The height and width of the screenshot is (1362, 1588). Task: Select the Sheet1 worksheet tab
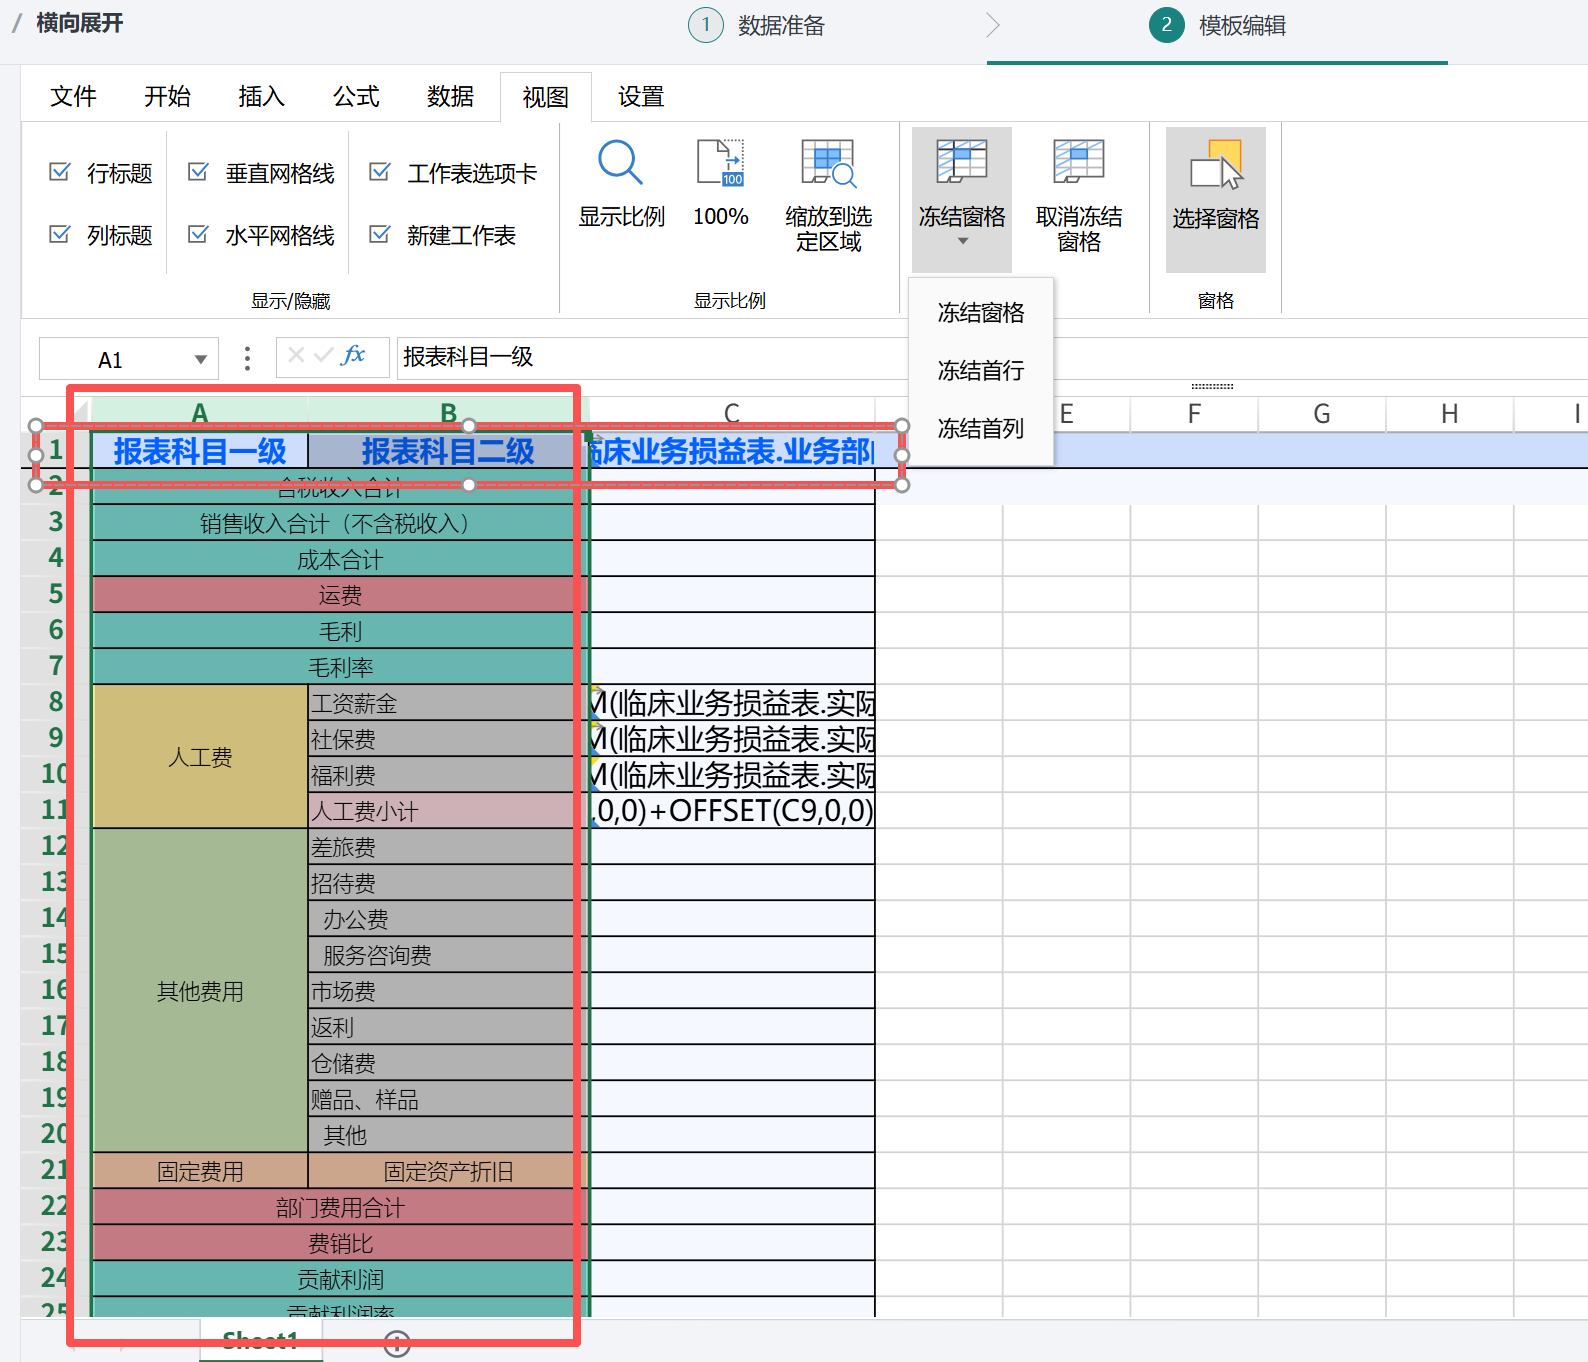tap(260, 1341)
